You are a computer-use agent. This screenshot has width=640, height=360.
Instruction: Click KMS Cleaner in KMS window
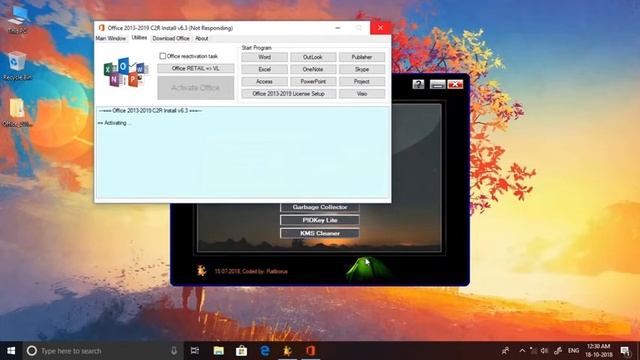tap(320, 233)
